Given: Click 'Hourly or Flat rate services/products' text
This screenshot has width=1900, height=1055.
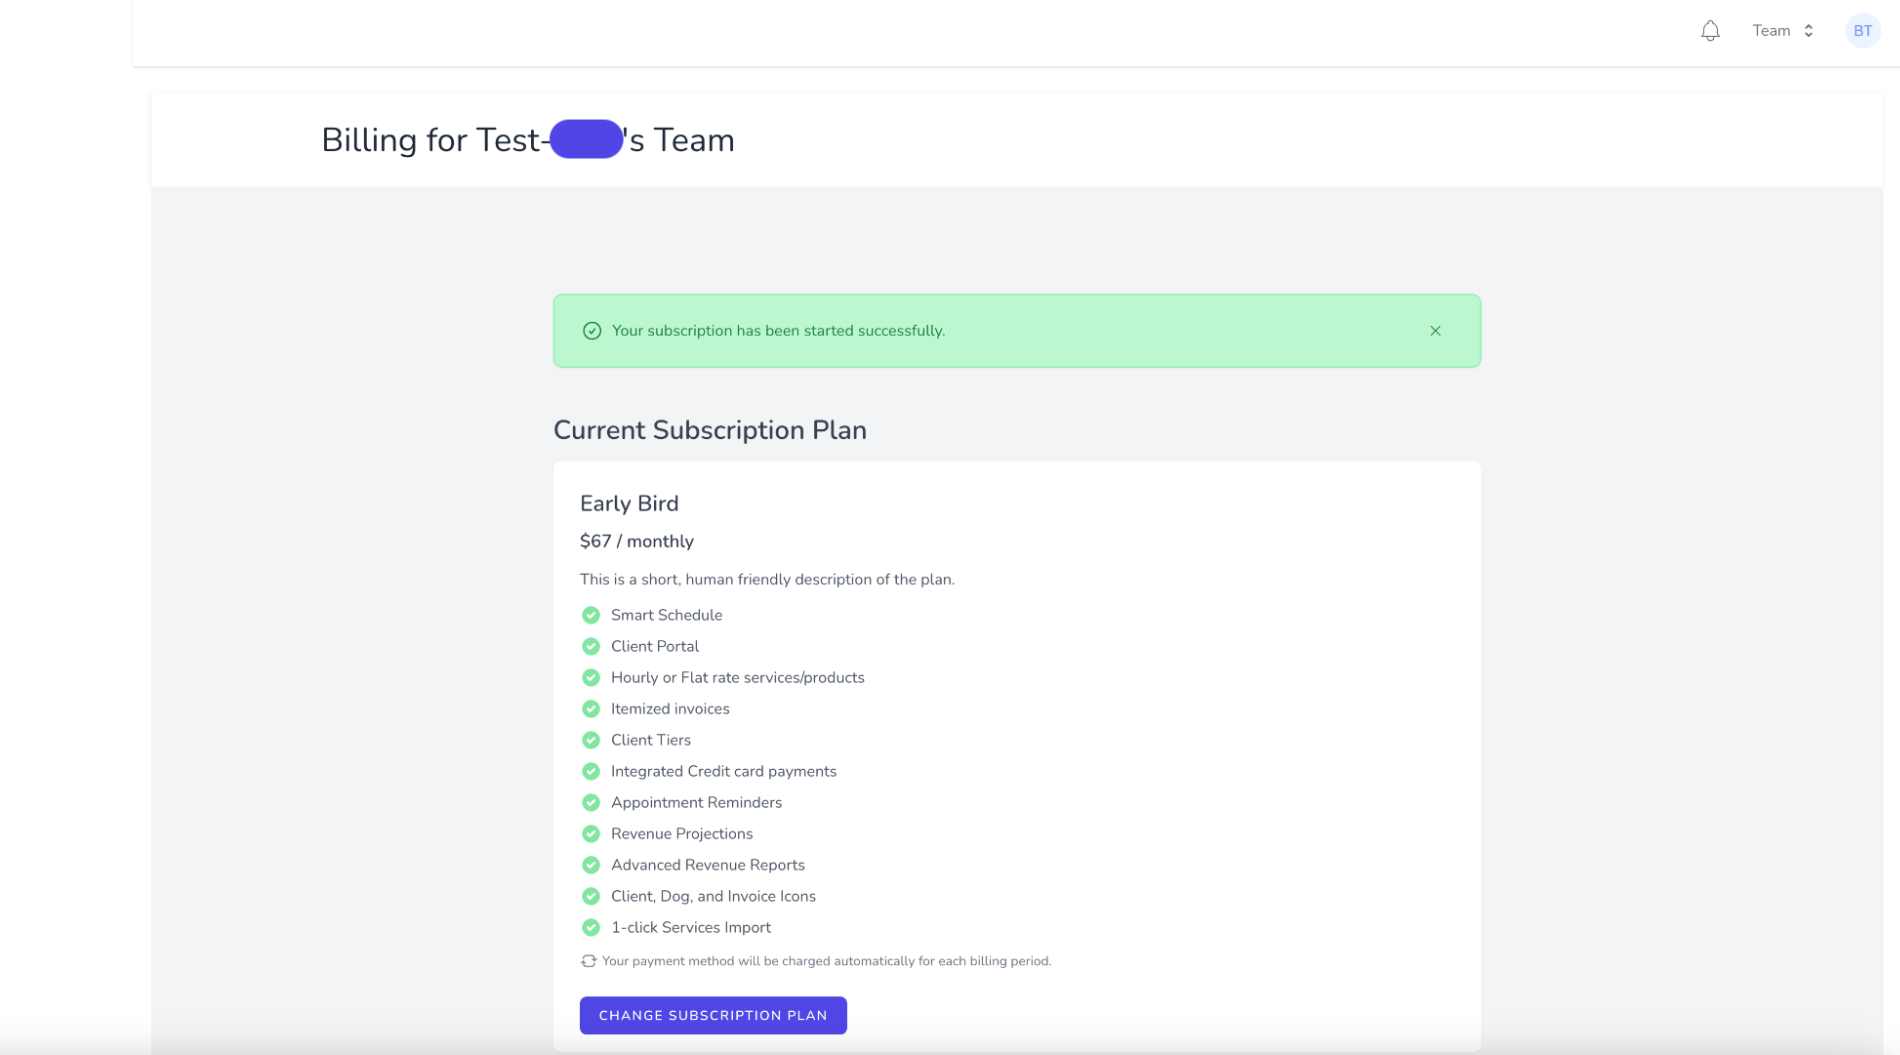Looking at the screenshot, I should pyautogui.click(x=738, y=678).
